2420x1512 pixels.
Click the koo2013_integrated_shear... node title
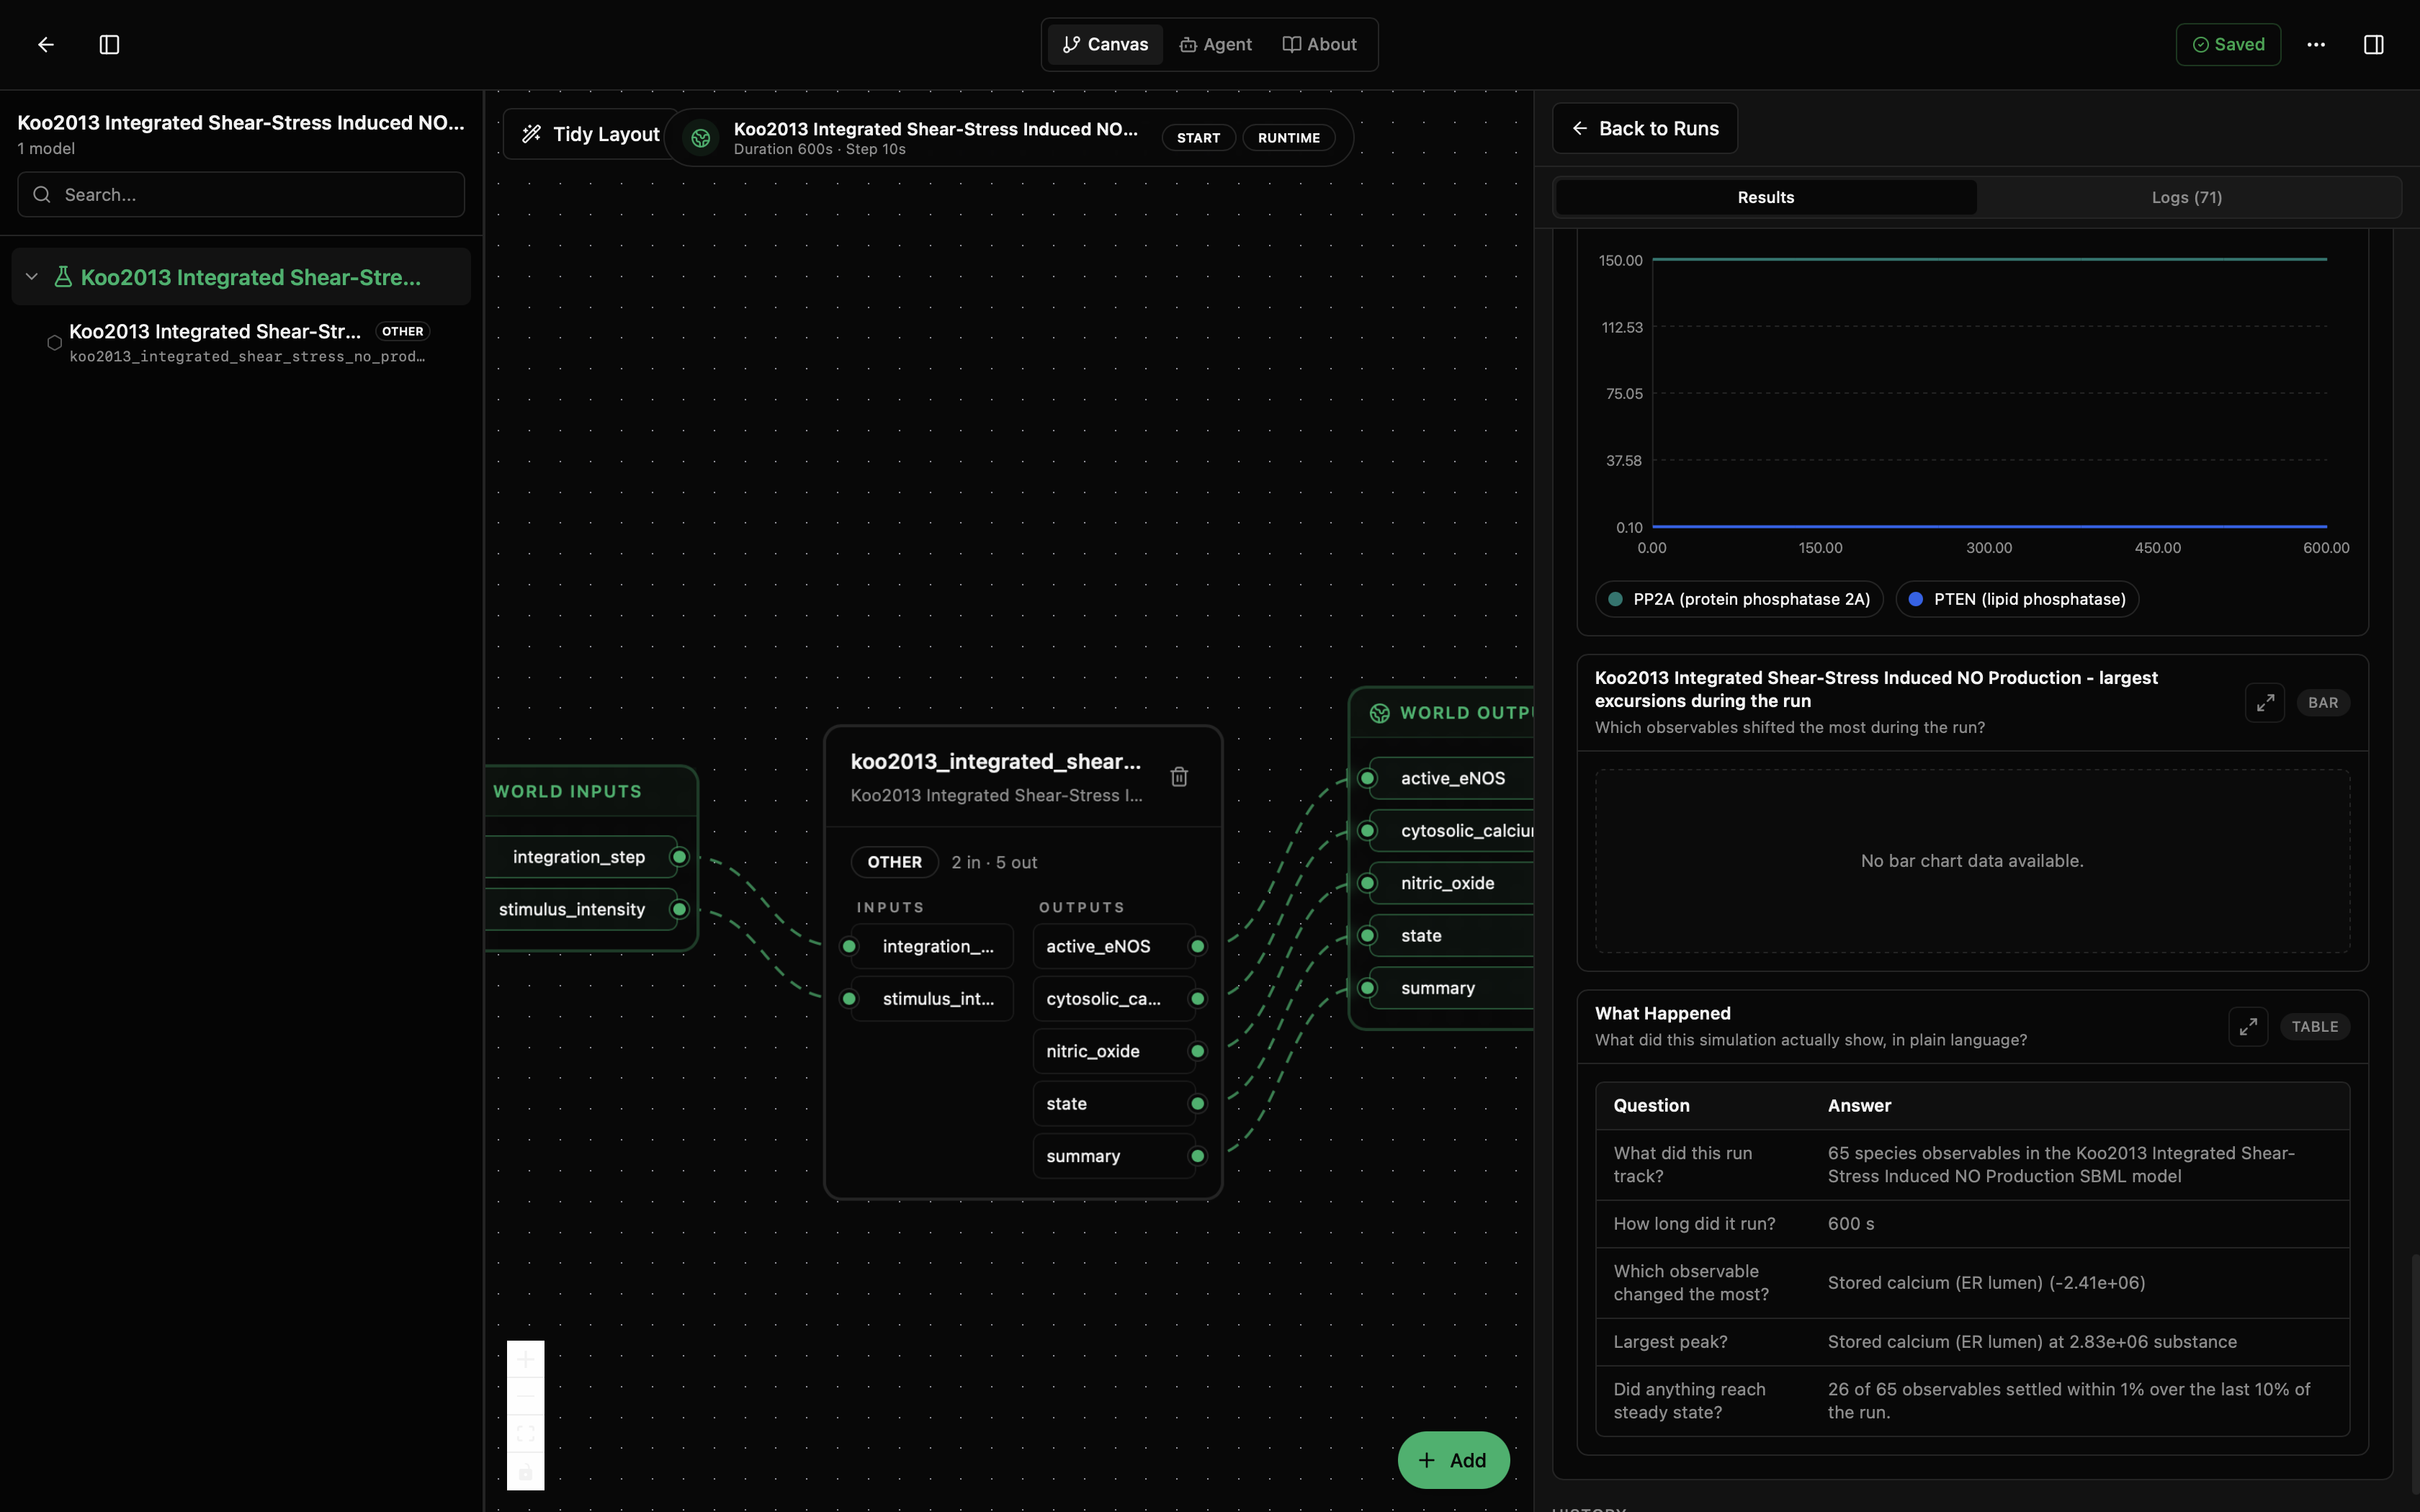point(996,761)
